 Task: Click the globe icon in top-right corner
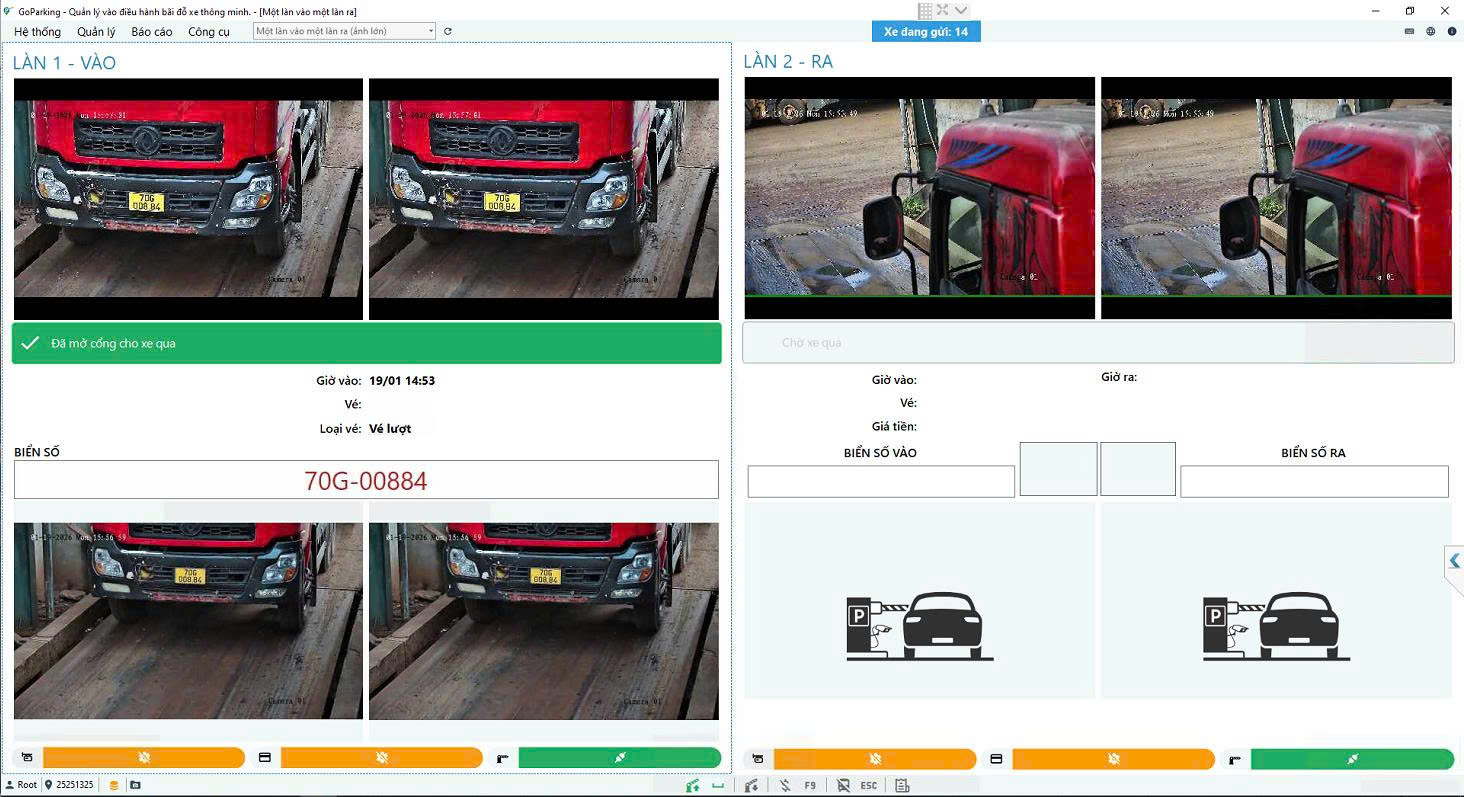click(x=1431, y=32)
